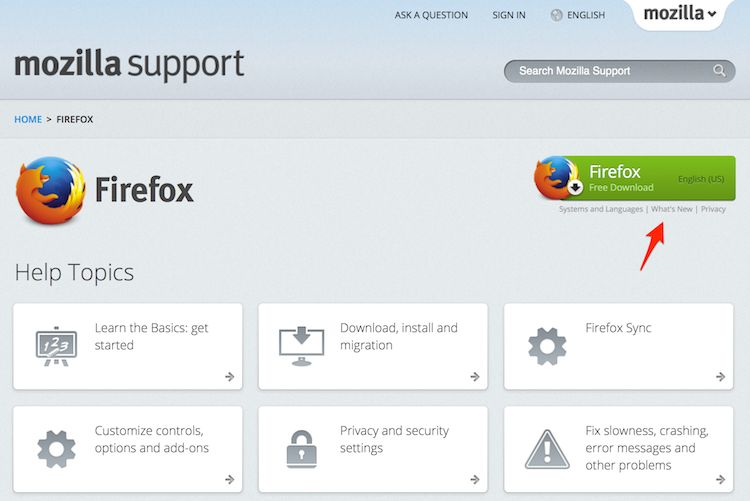Open the Privacy link under download button
The image size is (750, 501).
[x=713, y=209]
